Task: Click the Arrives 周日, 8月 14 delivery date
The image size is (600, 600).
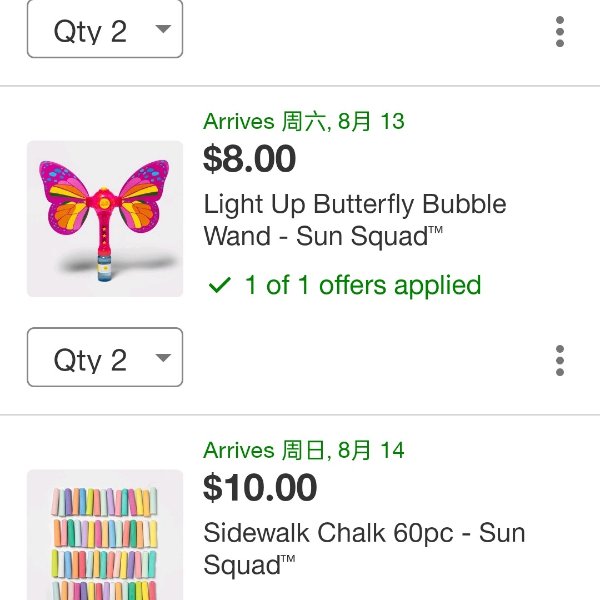Action: tap(304, 450)
